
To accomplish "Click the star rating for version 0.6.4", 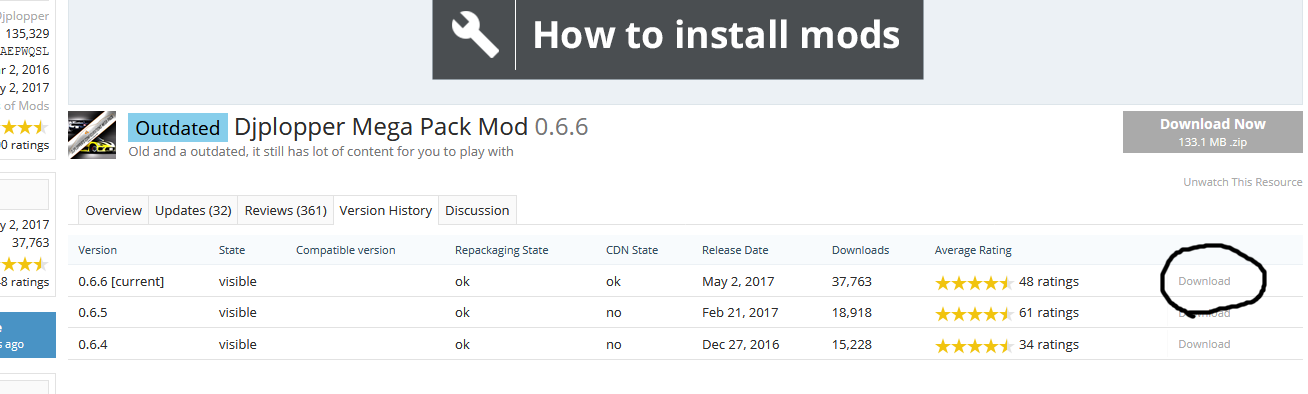I will [x=974, y=345].
